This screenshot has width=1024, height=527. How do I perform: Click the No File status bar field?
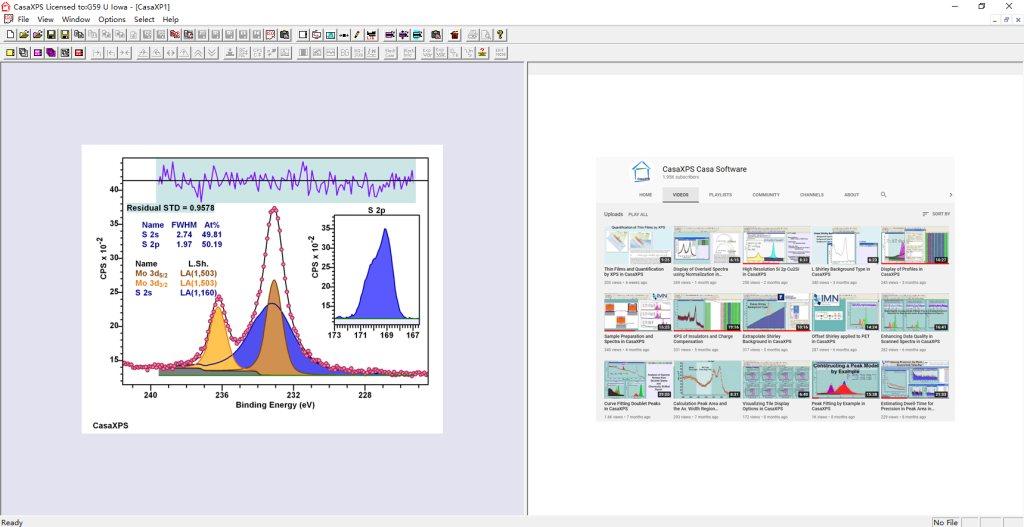tap(946, 522)
